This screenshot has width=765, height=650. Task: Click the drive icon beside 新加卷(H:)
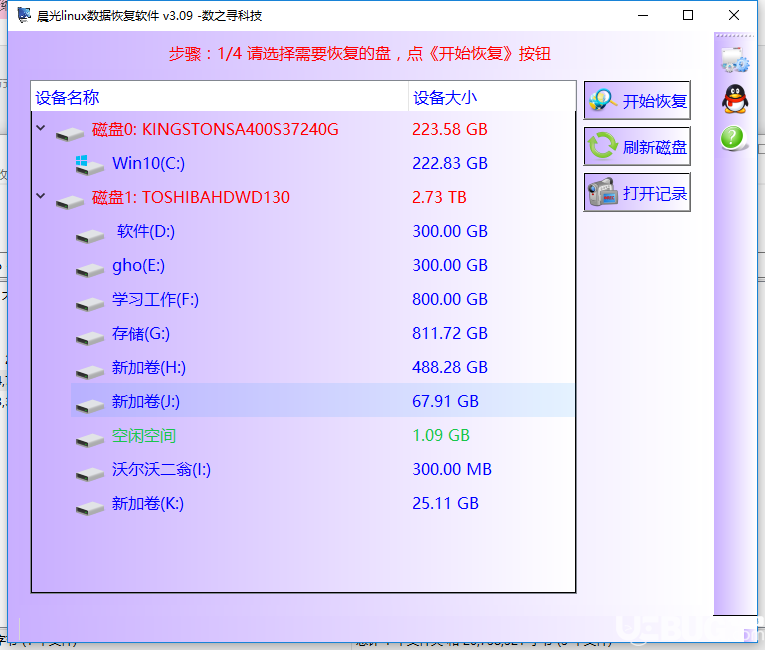(x=90, y=372)
